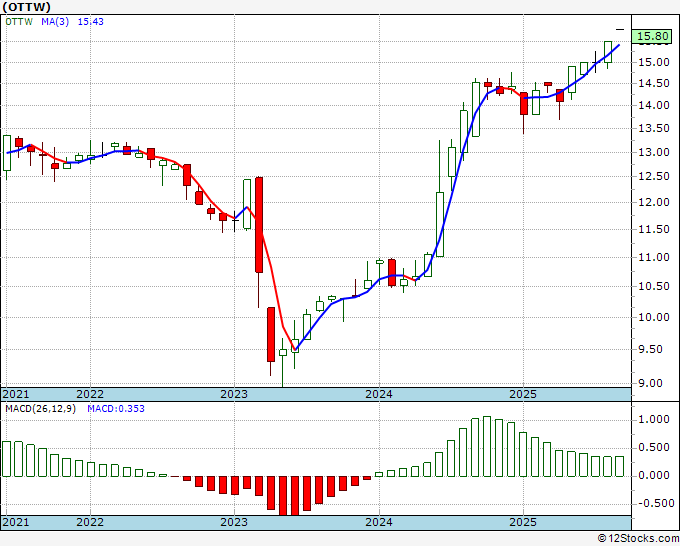Viewport: 680px width, 546px height.
Task: Click the tall red candle starting at 12.50
Action: coord(259,225)
